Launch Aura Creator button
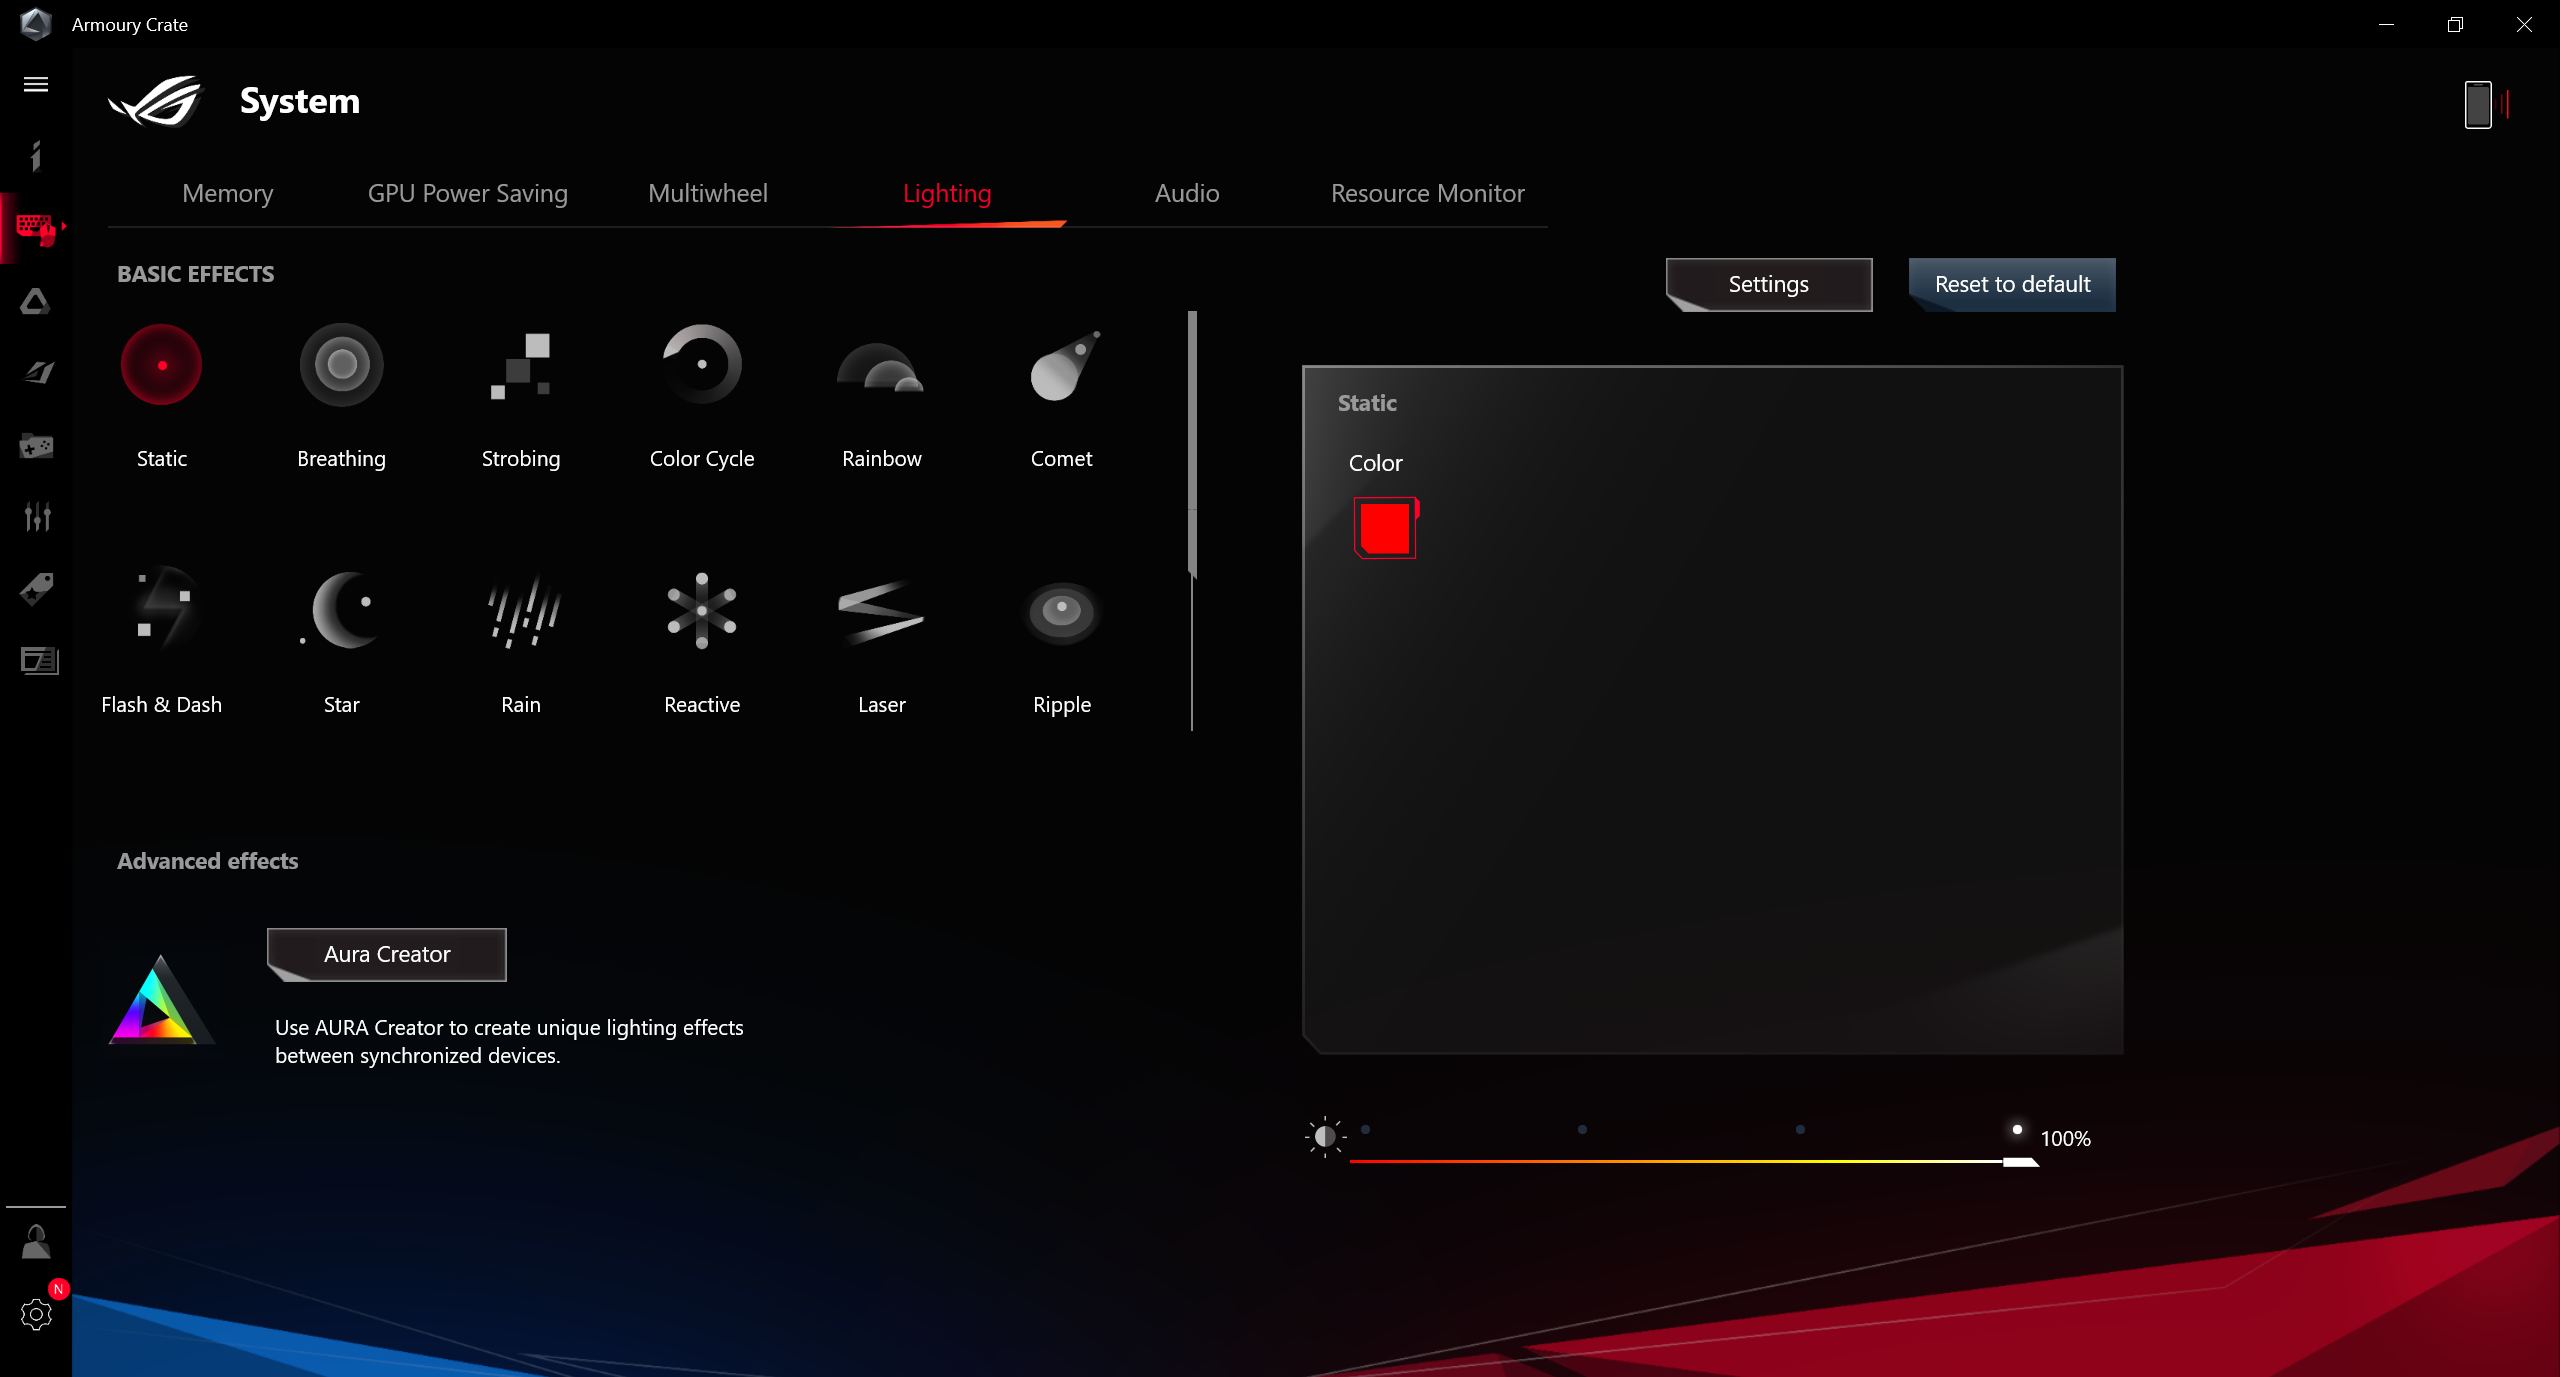 pos(387,955)
